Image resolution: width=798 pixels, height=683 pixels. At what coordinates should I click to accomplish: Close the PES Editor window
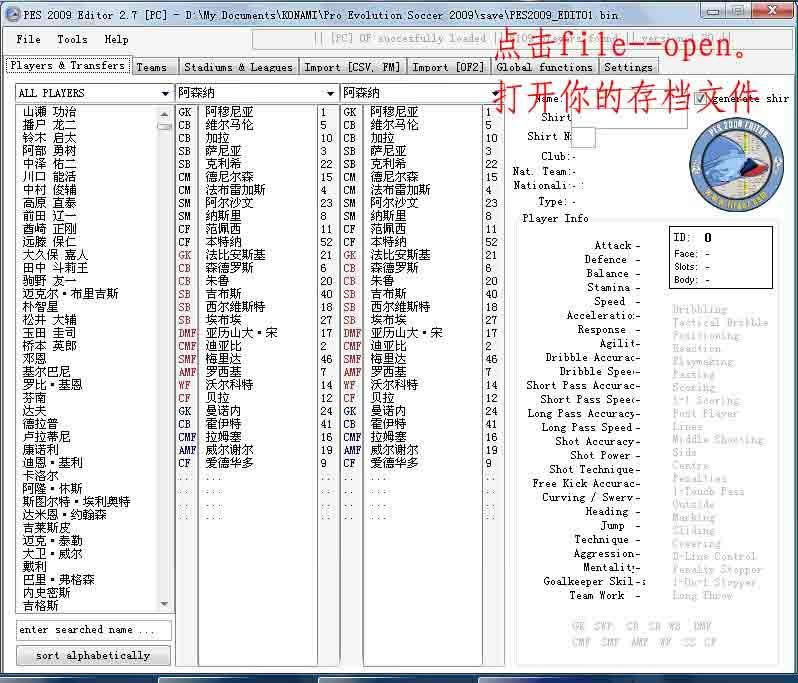[774, 10]
